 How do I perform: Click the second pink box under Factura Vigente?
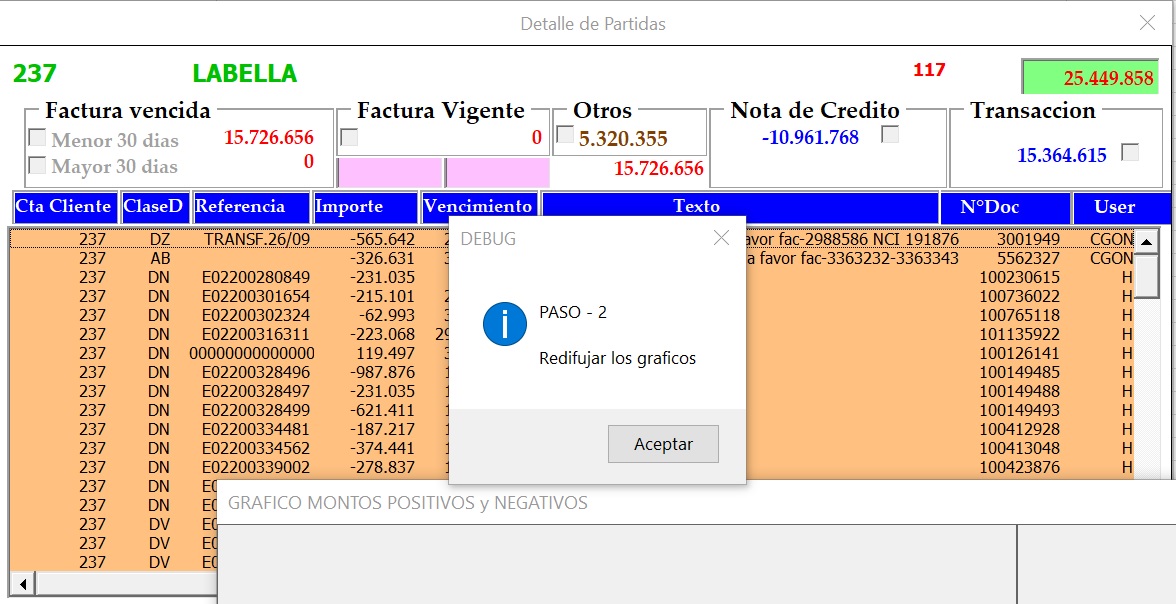[x=498, y=173]
